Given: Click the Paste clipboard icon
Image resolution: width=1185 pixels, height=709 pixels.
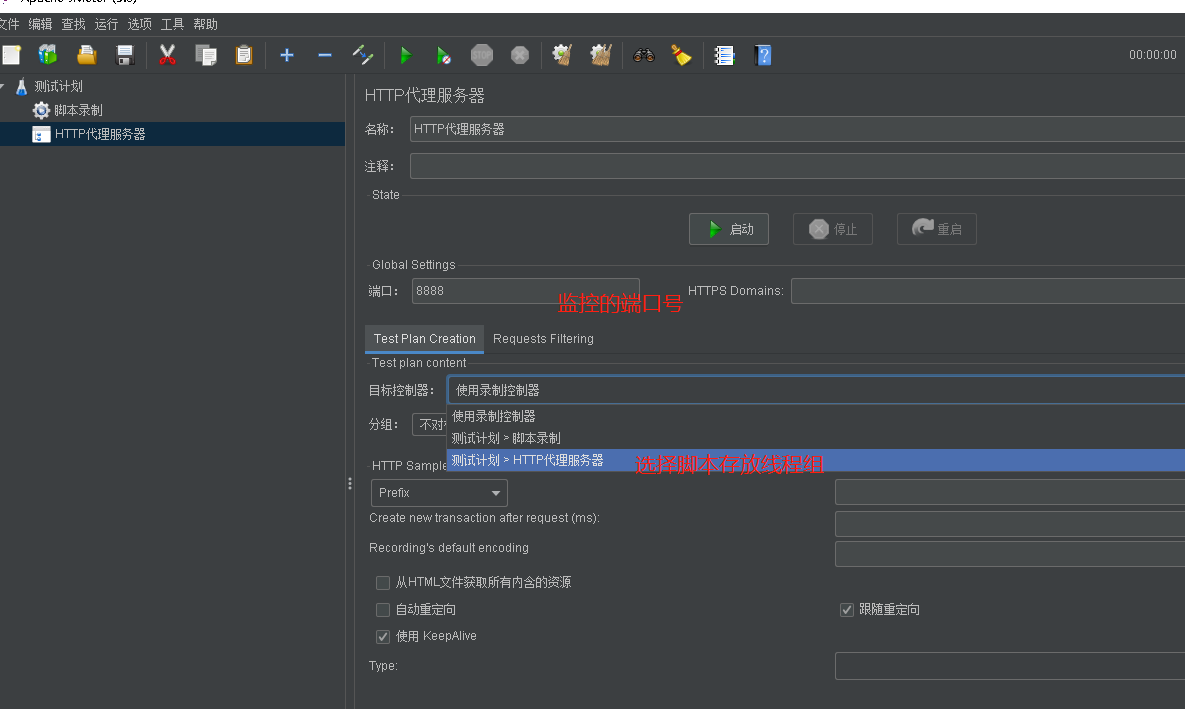Looking at the screenshot, I should 243,55.
